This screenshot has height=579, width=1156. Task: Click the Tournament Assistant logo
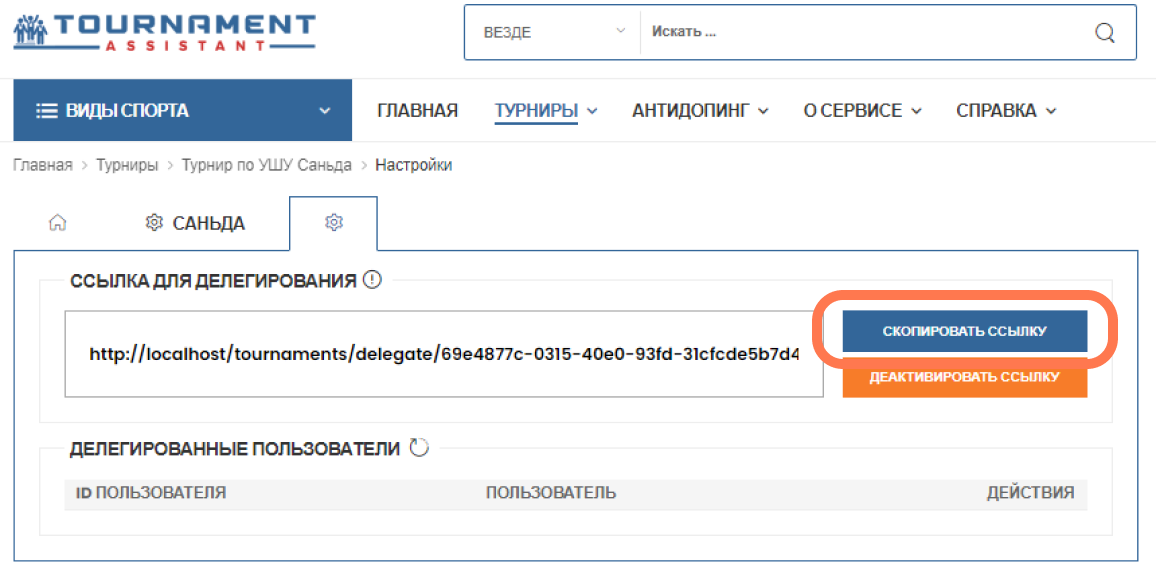click(x=164, y=32)
